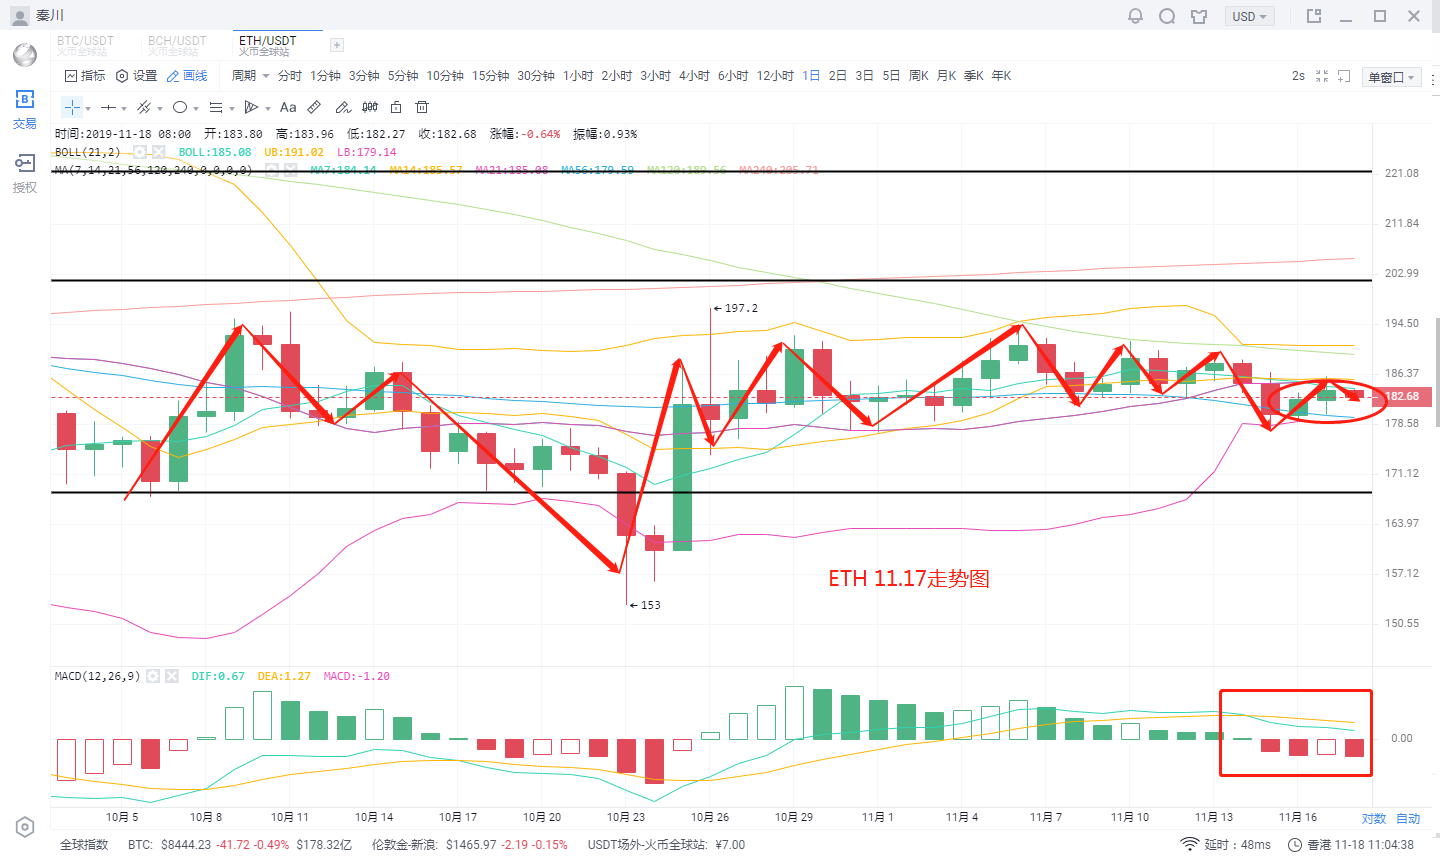Expand the crosshair tool dropdown arrow
Viewport: 1440px width, 859px height.
[x=88, y=108]
